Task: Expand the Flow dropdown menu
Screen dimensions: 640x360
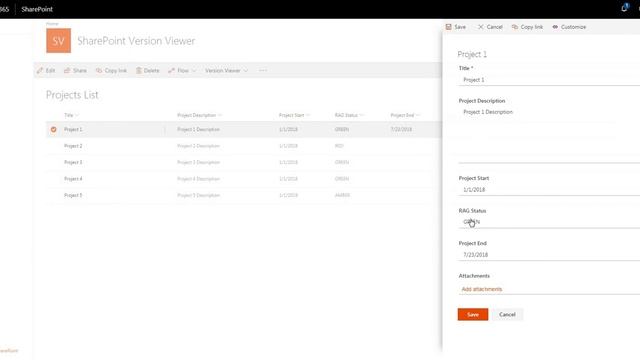Action: [x=194, y=71]
